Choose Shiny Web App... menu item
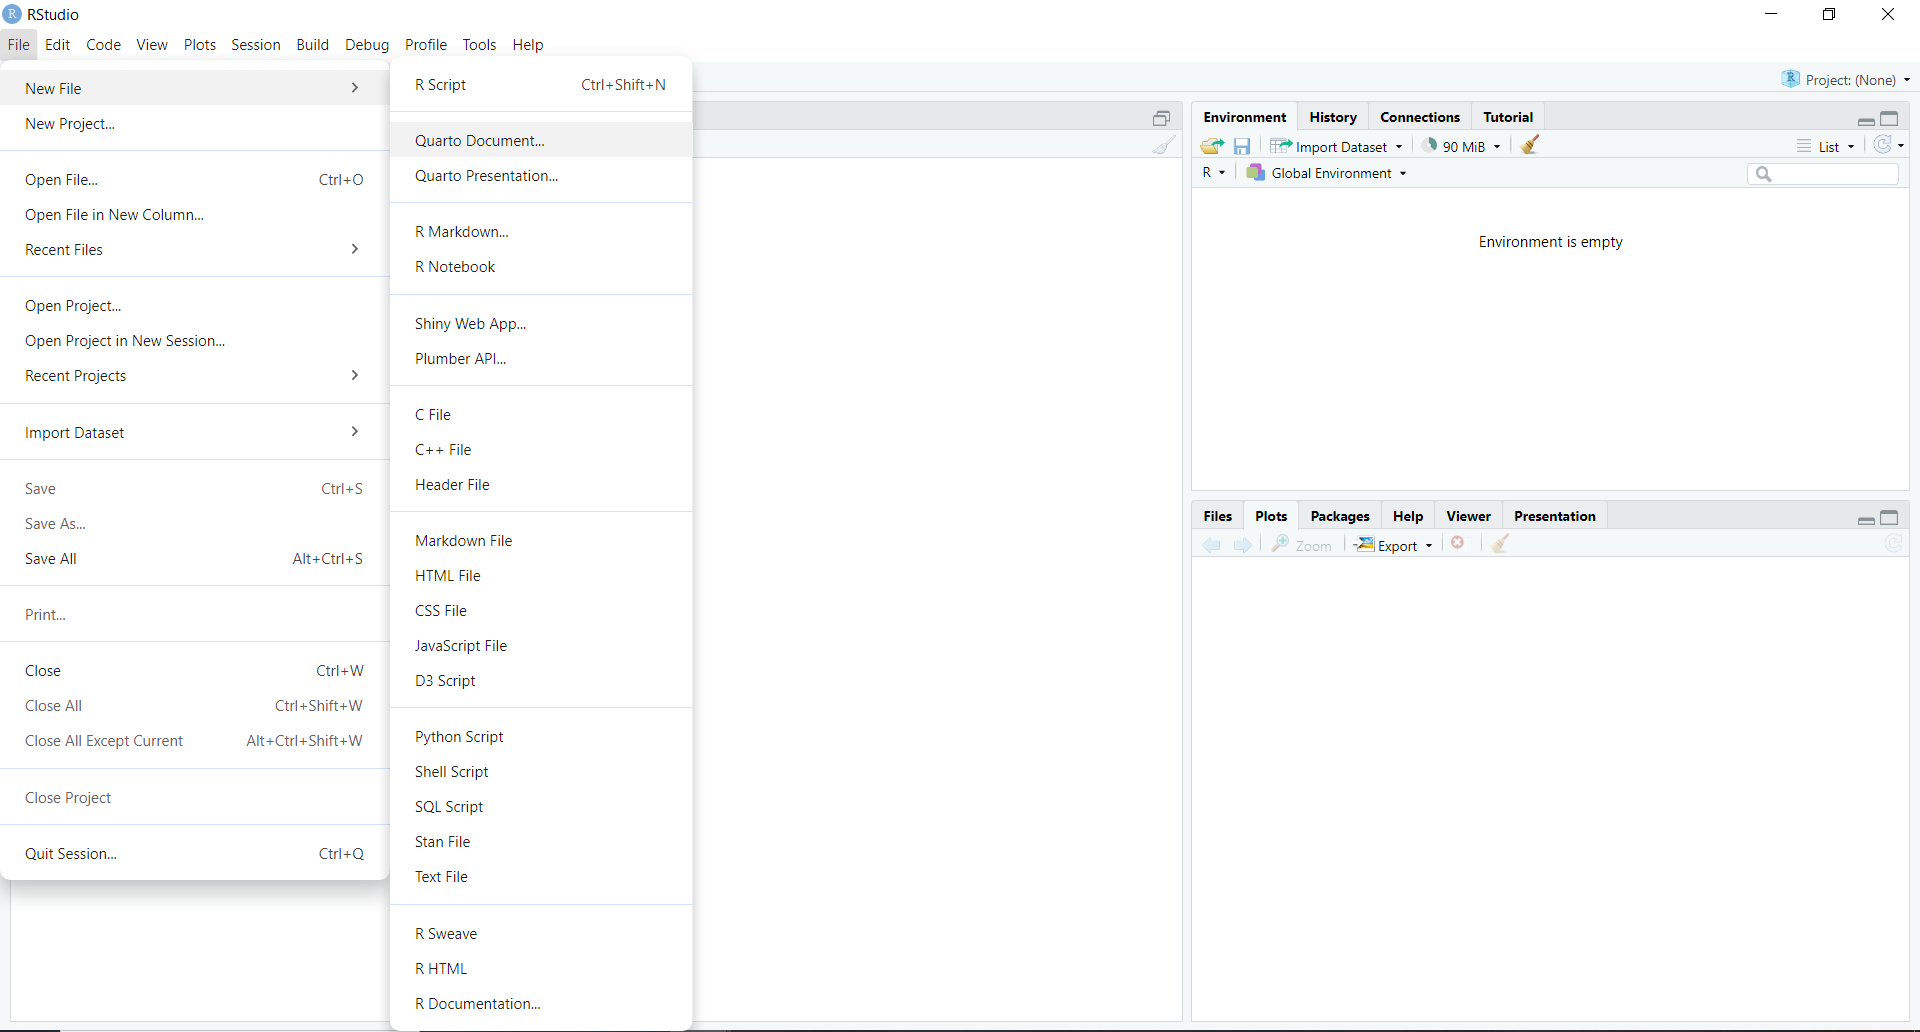Image resolution: width=1920 pixels, height=1032 pixels. (541, 323)
